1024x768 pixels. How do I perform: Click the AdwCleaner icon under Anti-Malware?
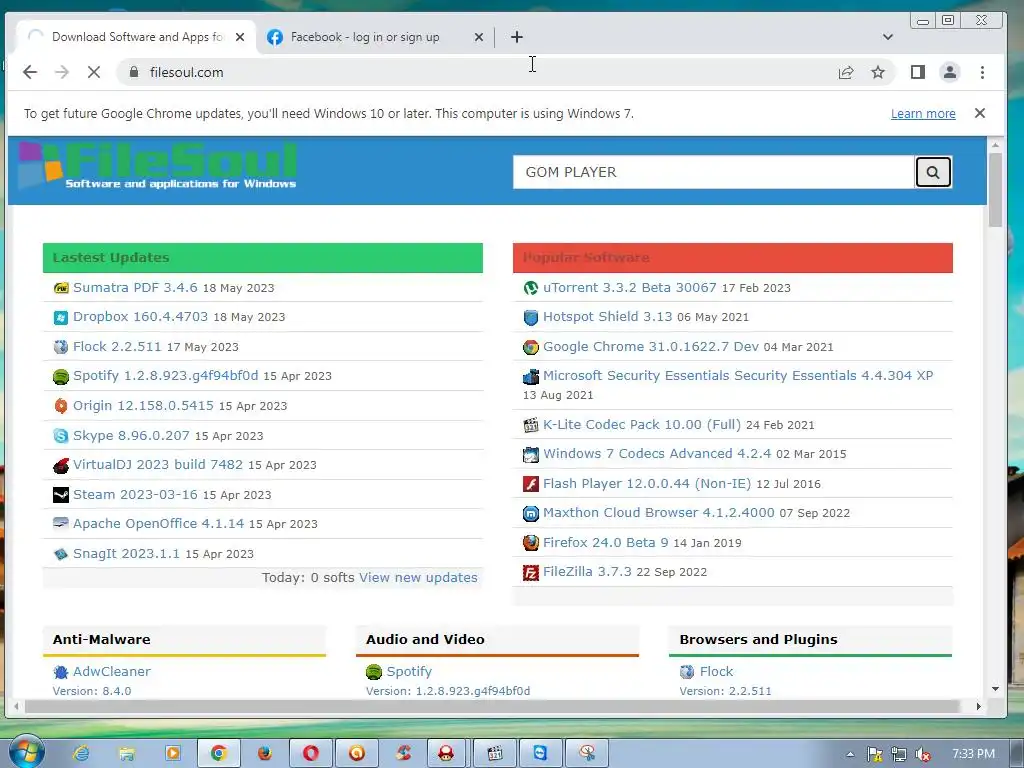(61, 672)
